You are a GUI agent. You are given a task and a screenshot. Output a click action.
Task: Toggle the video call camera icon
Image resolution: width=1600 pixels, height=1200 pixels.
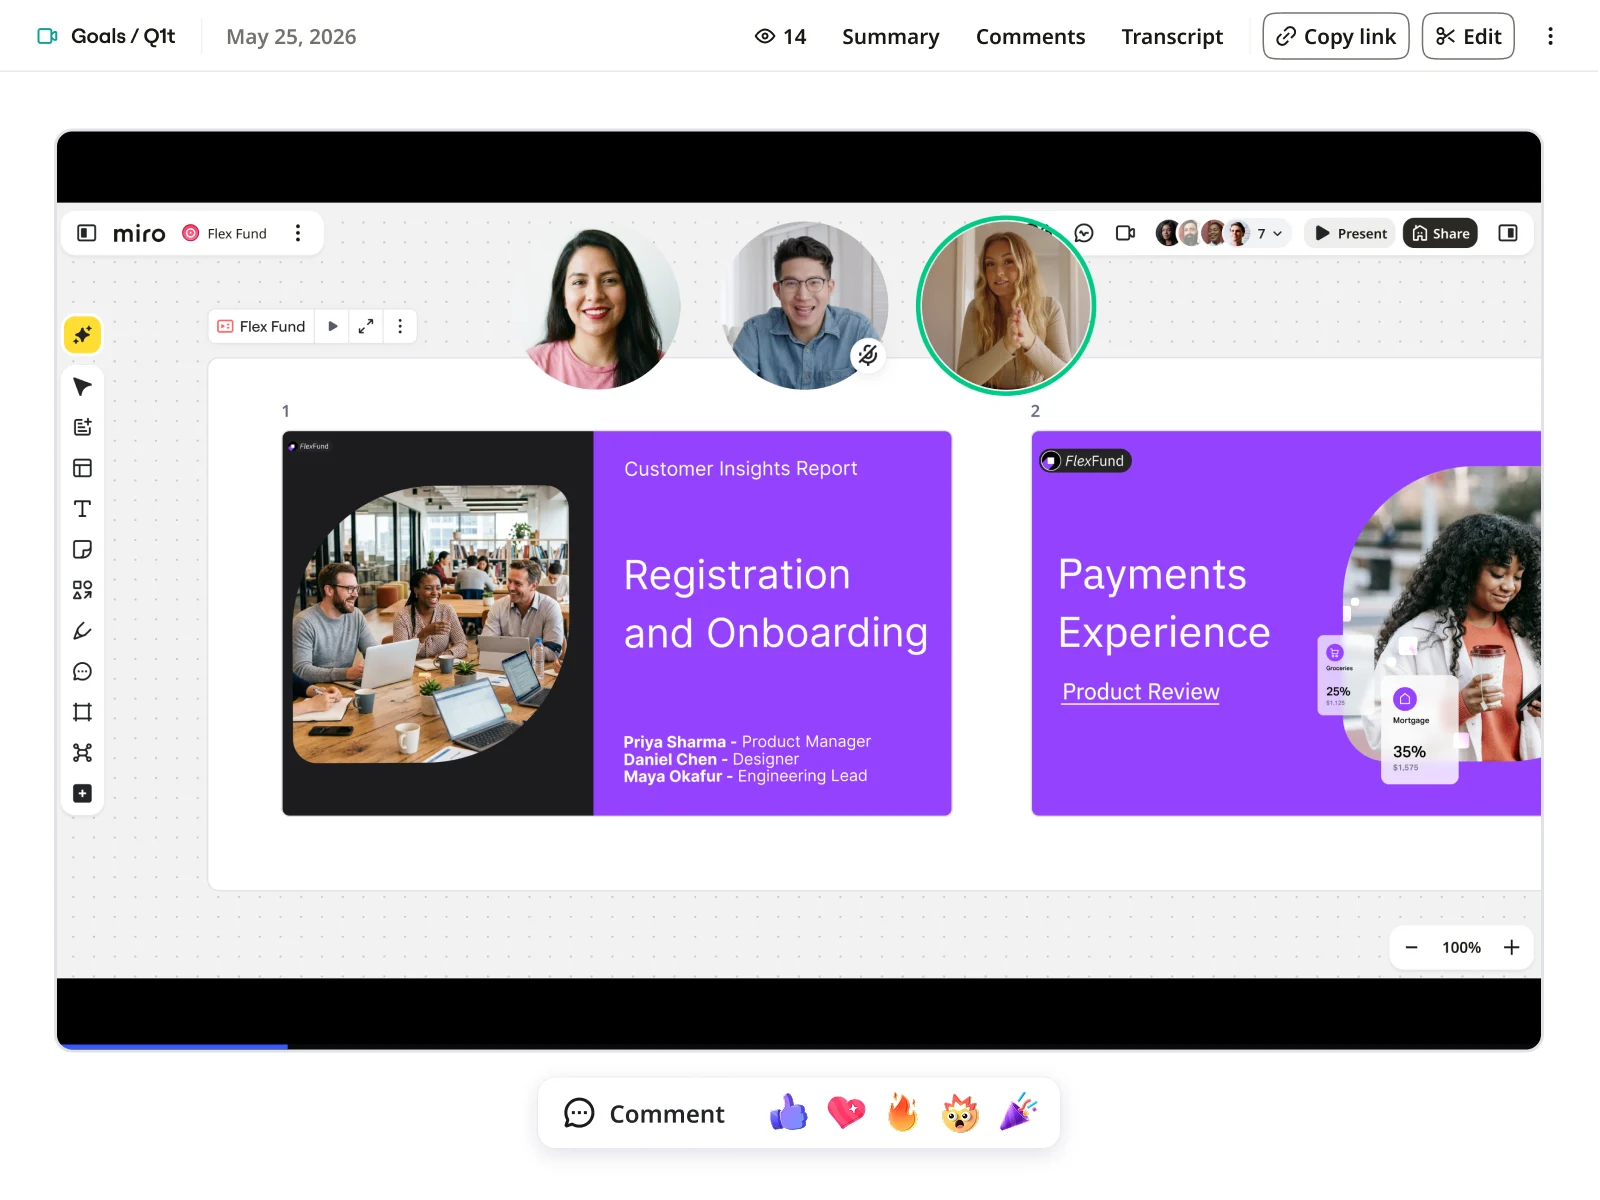1126,233
